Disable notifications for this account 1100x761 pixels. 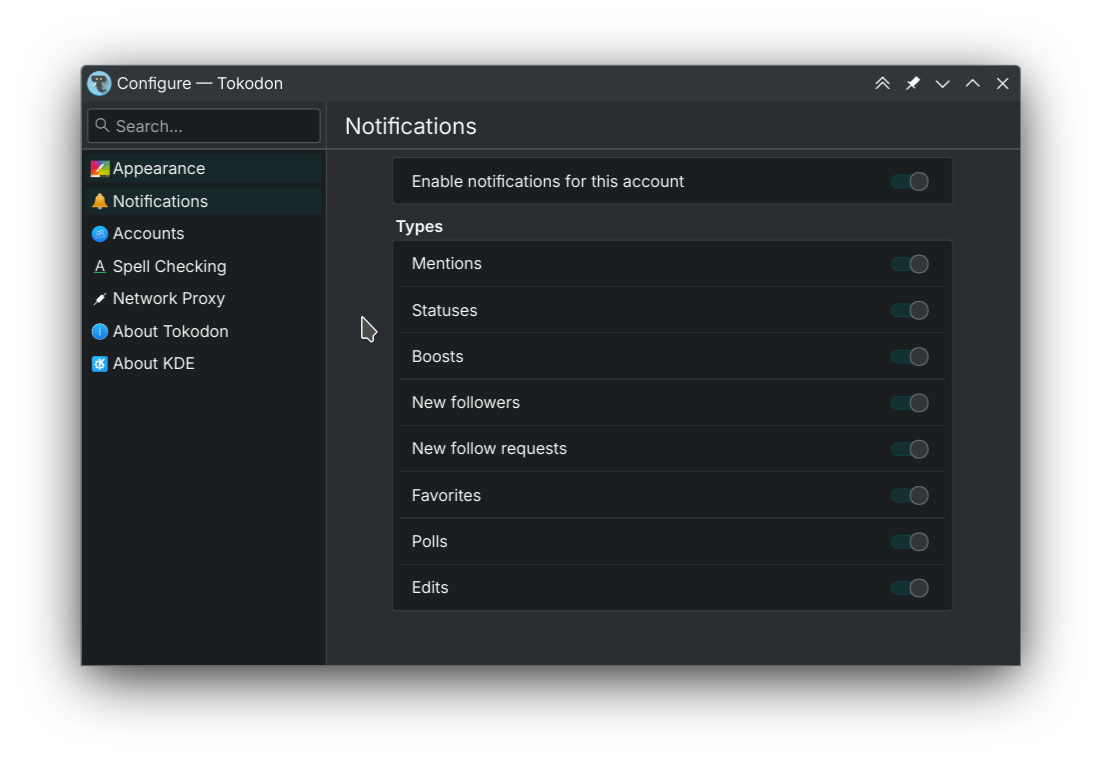910,182
